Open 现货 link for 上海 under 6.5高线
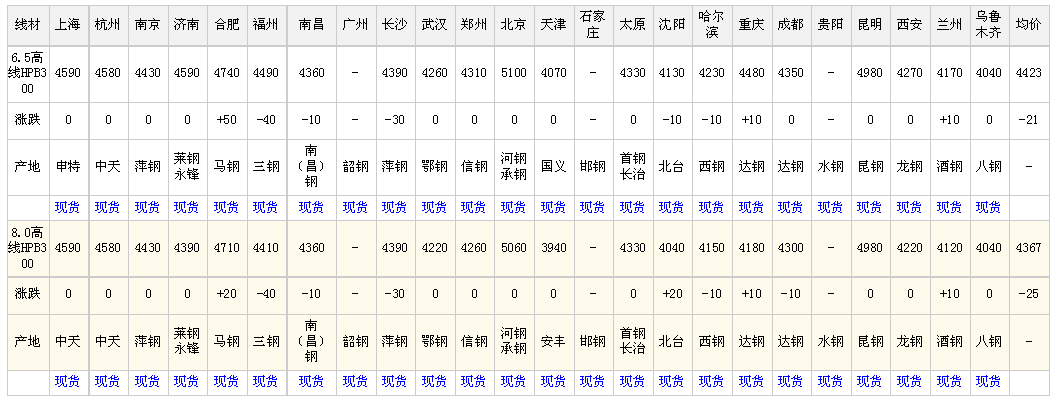1056x404 pixels. (68, 207)
